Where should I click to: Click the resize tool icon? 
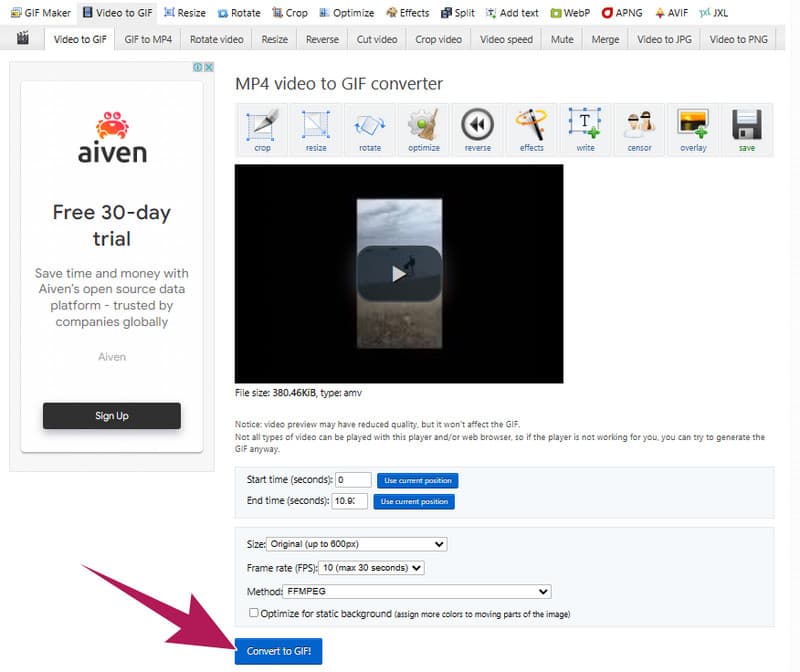pyautogui.click(x=316, y=129)
